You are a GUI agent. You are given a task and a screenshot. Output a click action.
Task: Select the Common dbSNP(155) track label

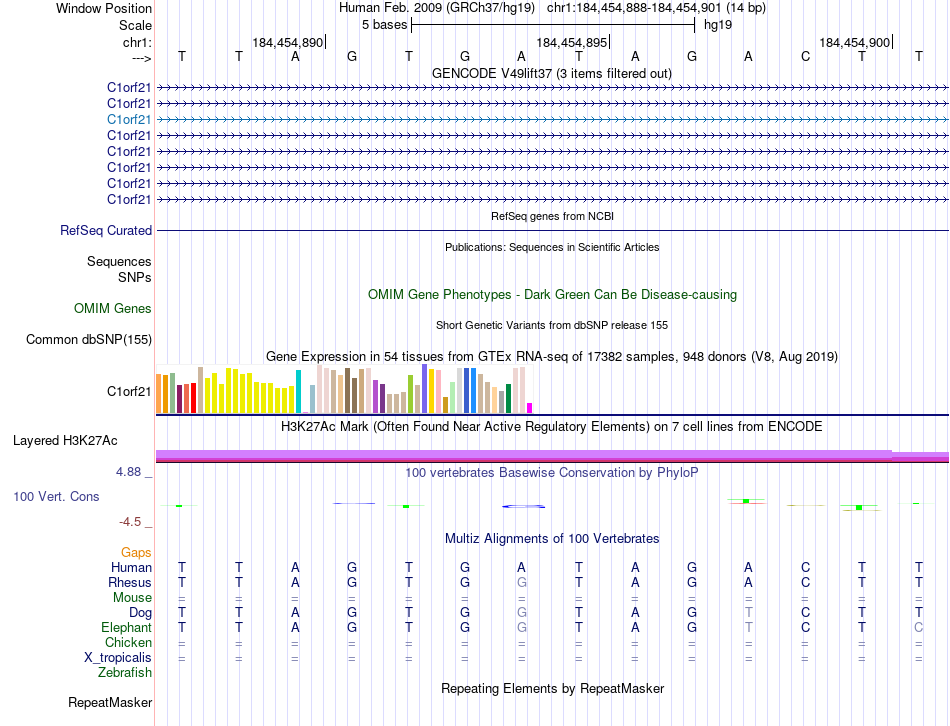89,339
